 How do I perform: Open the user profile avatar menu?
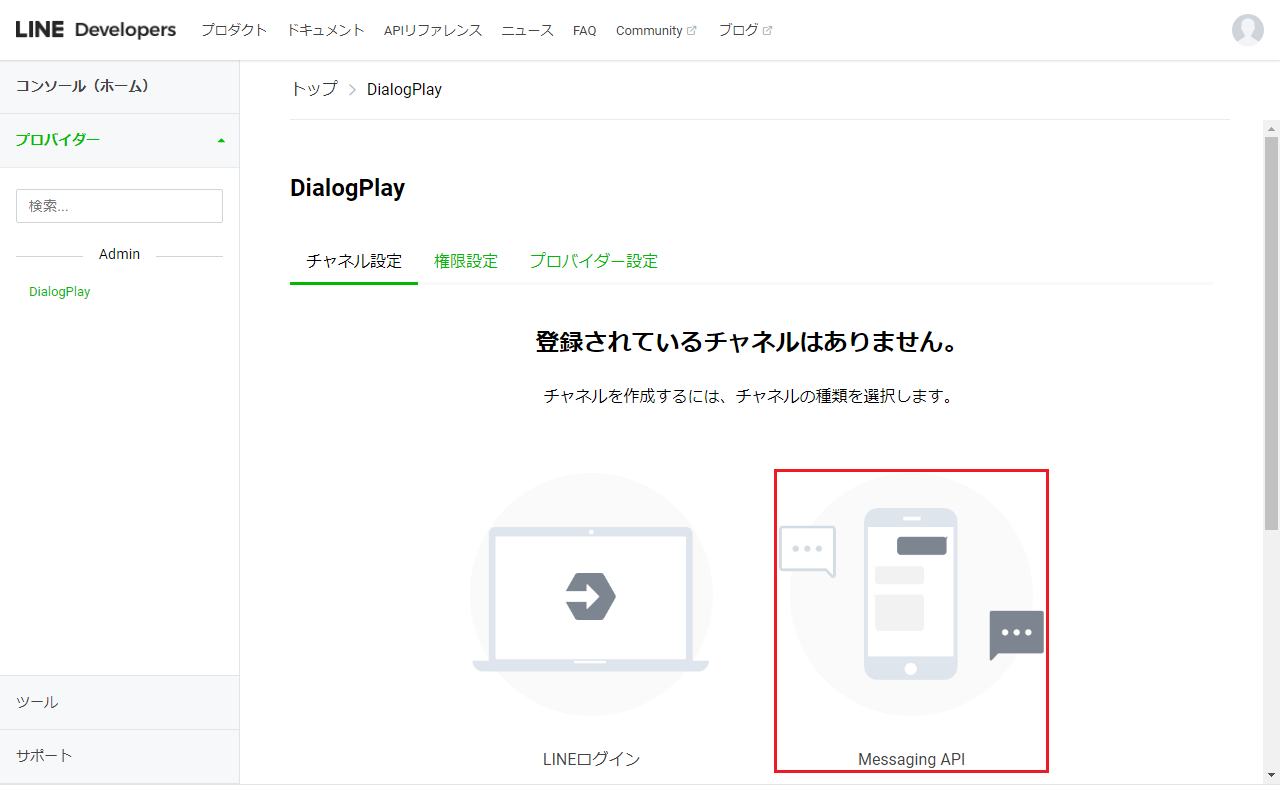1247,30
